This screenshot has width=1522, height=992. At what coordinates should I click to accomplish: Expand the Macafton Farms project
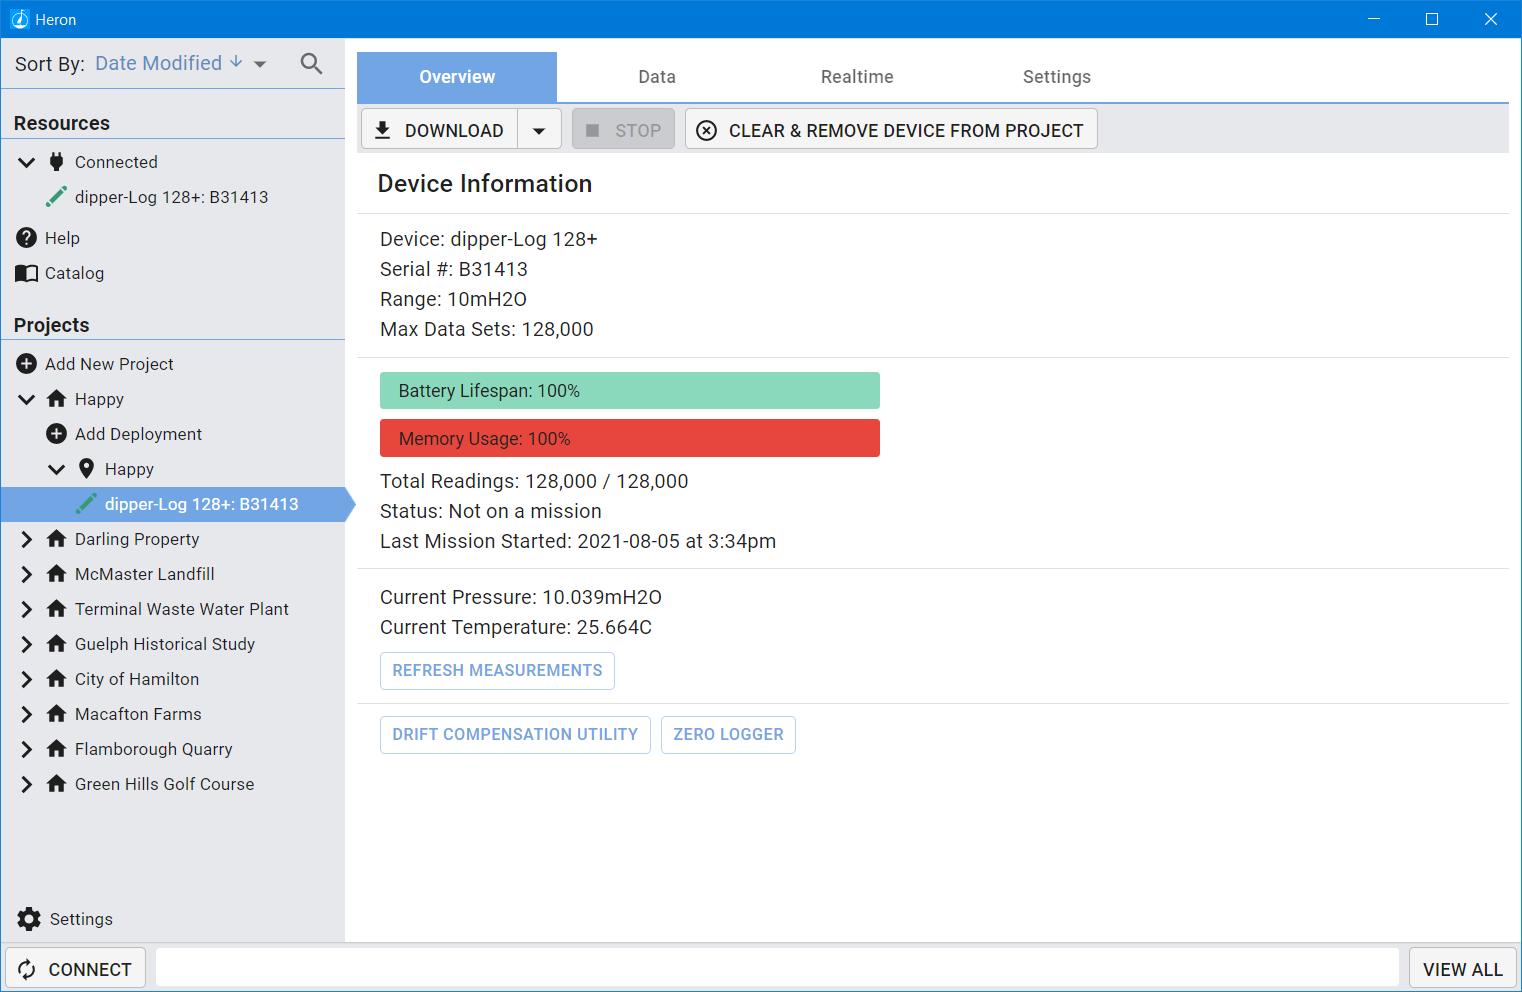(x=27, y=714)
